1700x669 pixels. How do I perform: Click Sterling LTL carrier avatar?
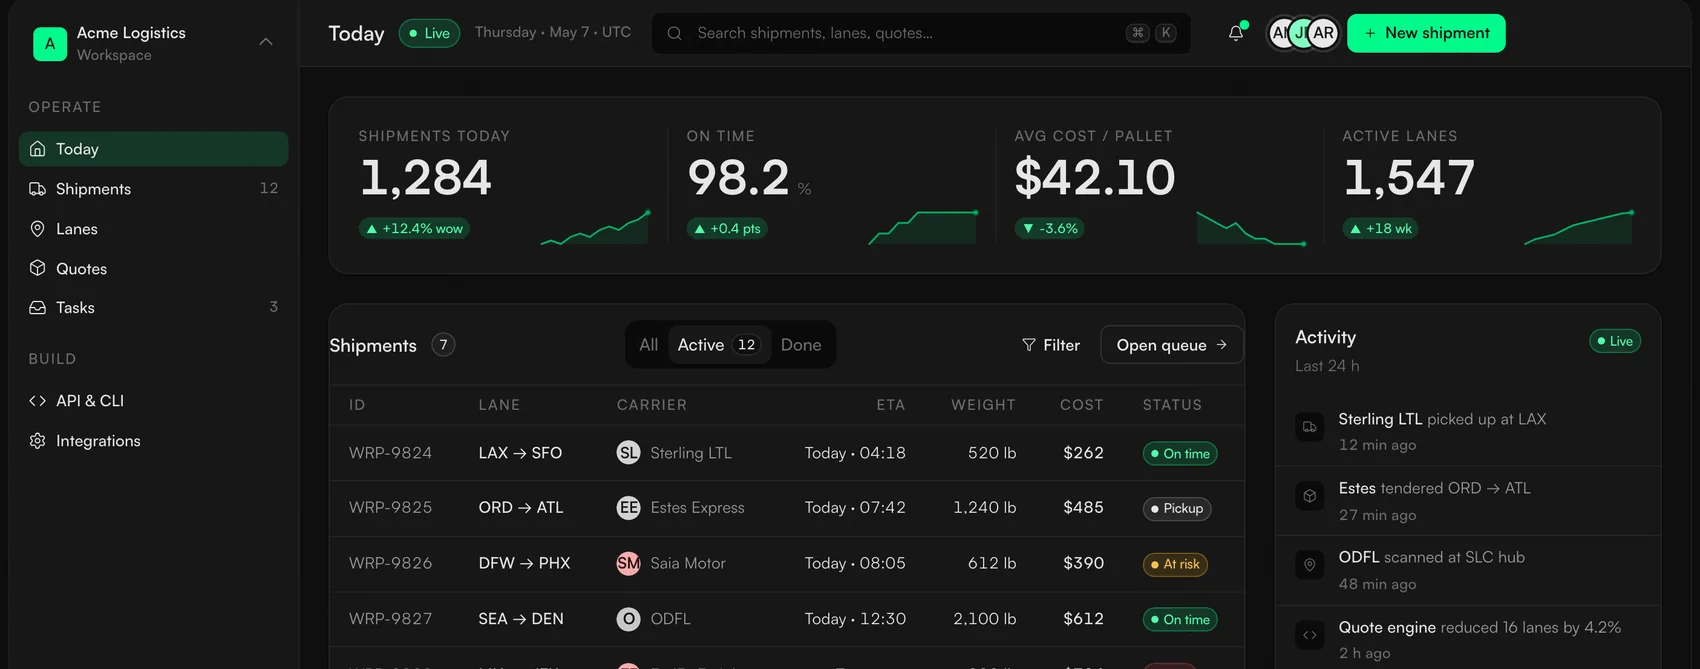click(628, 453)
